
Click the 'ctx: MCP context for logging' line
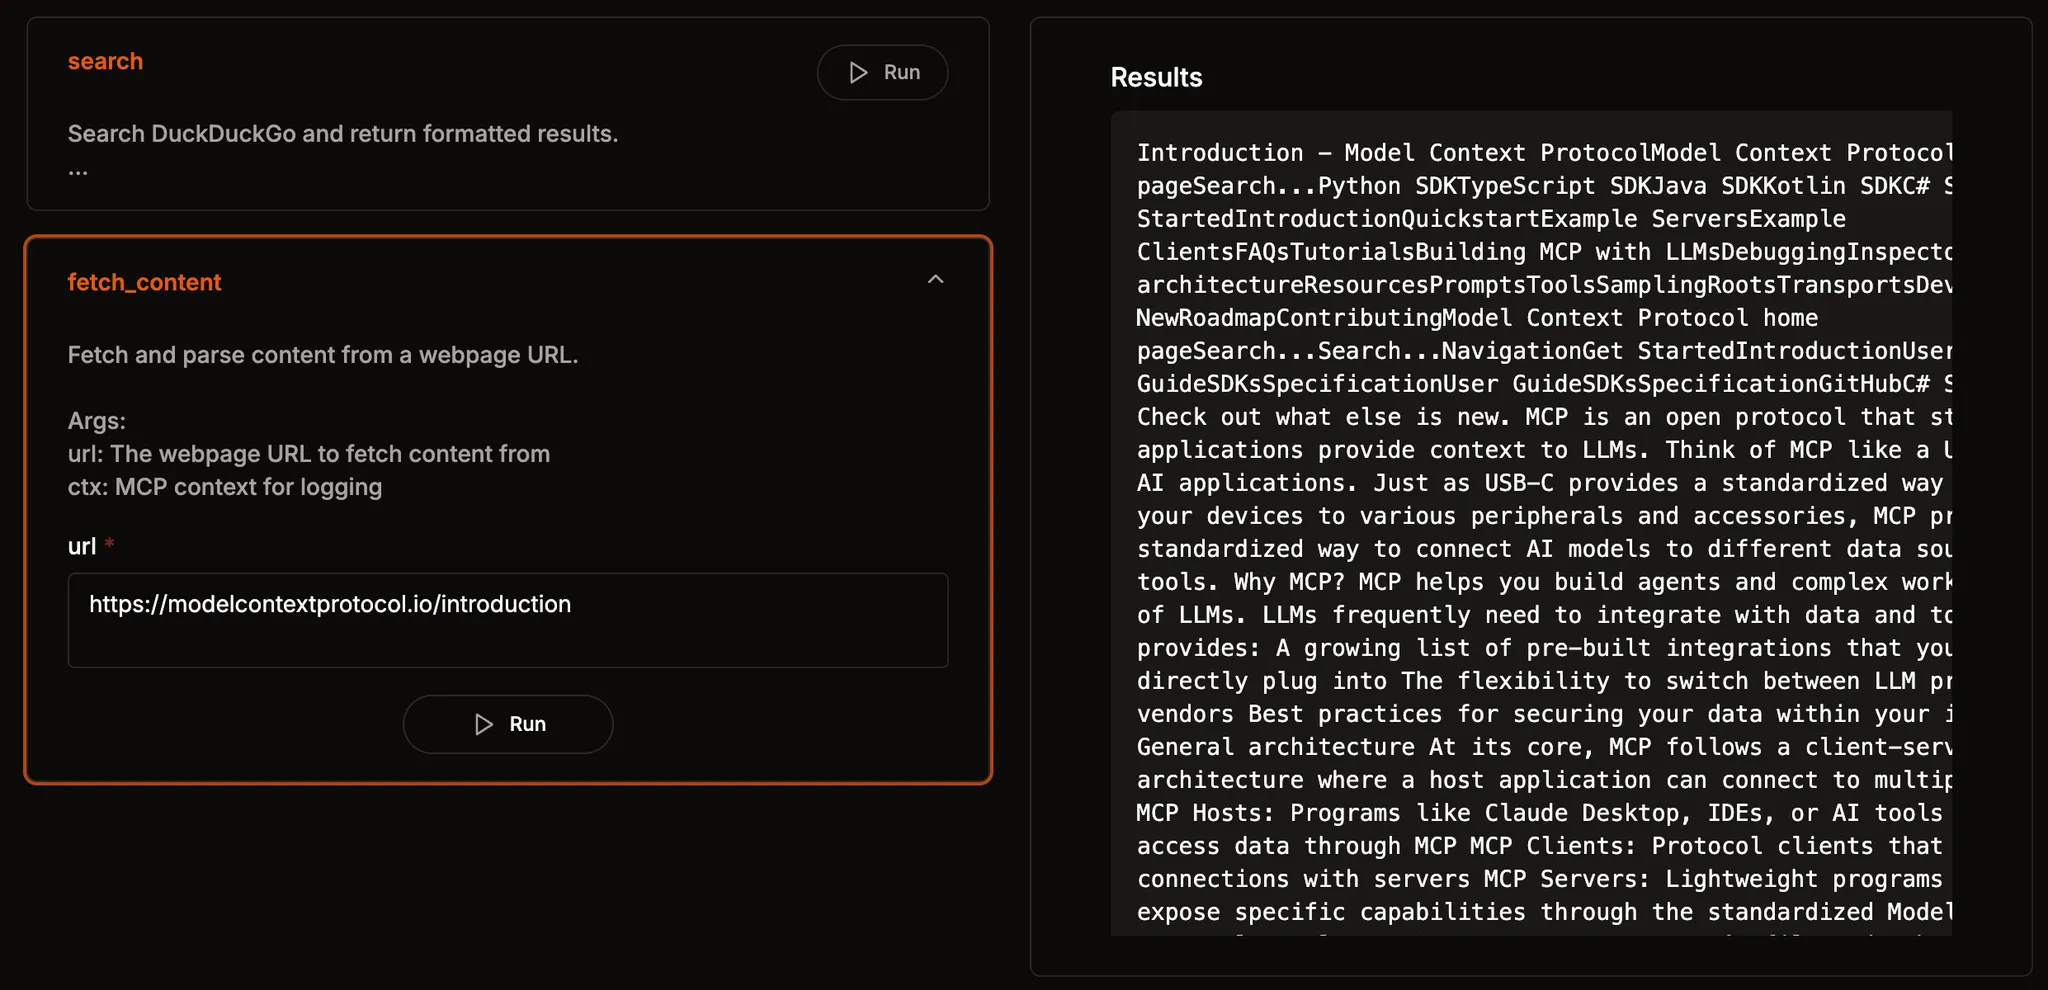click(x=225, y=487)
